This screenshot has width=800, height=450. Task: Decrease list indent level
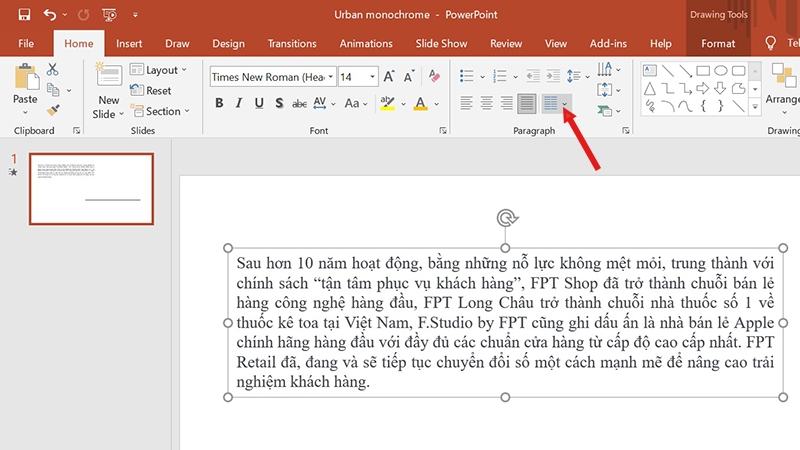[533, 76]
